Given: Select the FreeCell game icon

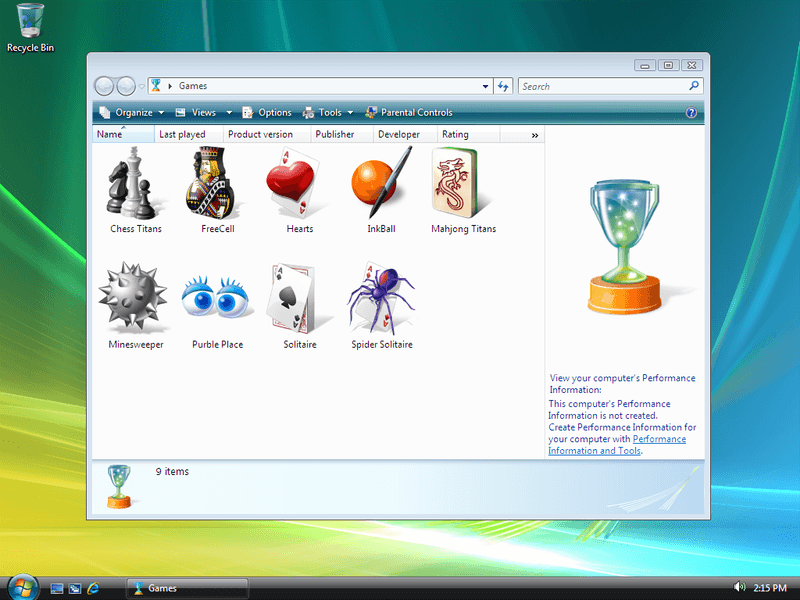Looking at the screenshot, I should click(211, 182).
